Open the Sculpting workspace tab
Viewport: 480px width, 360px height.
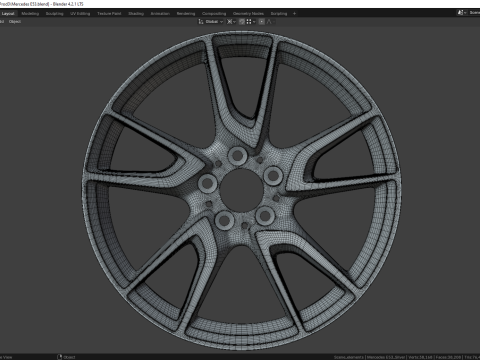55,14
